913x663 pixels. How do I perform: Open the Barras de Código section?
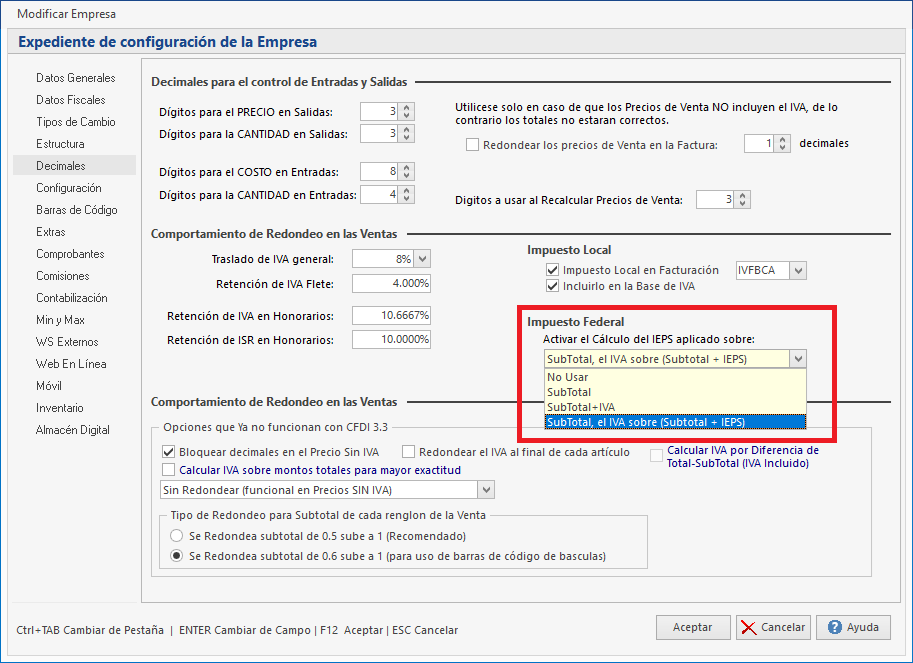tap(77, 210)
